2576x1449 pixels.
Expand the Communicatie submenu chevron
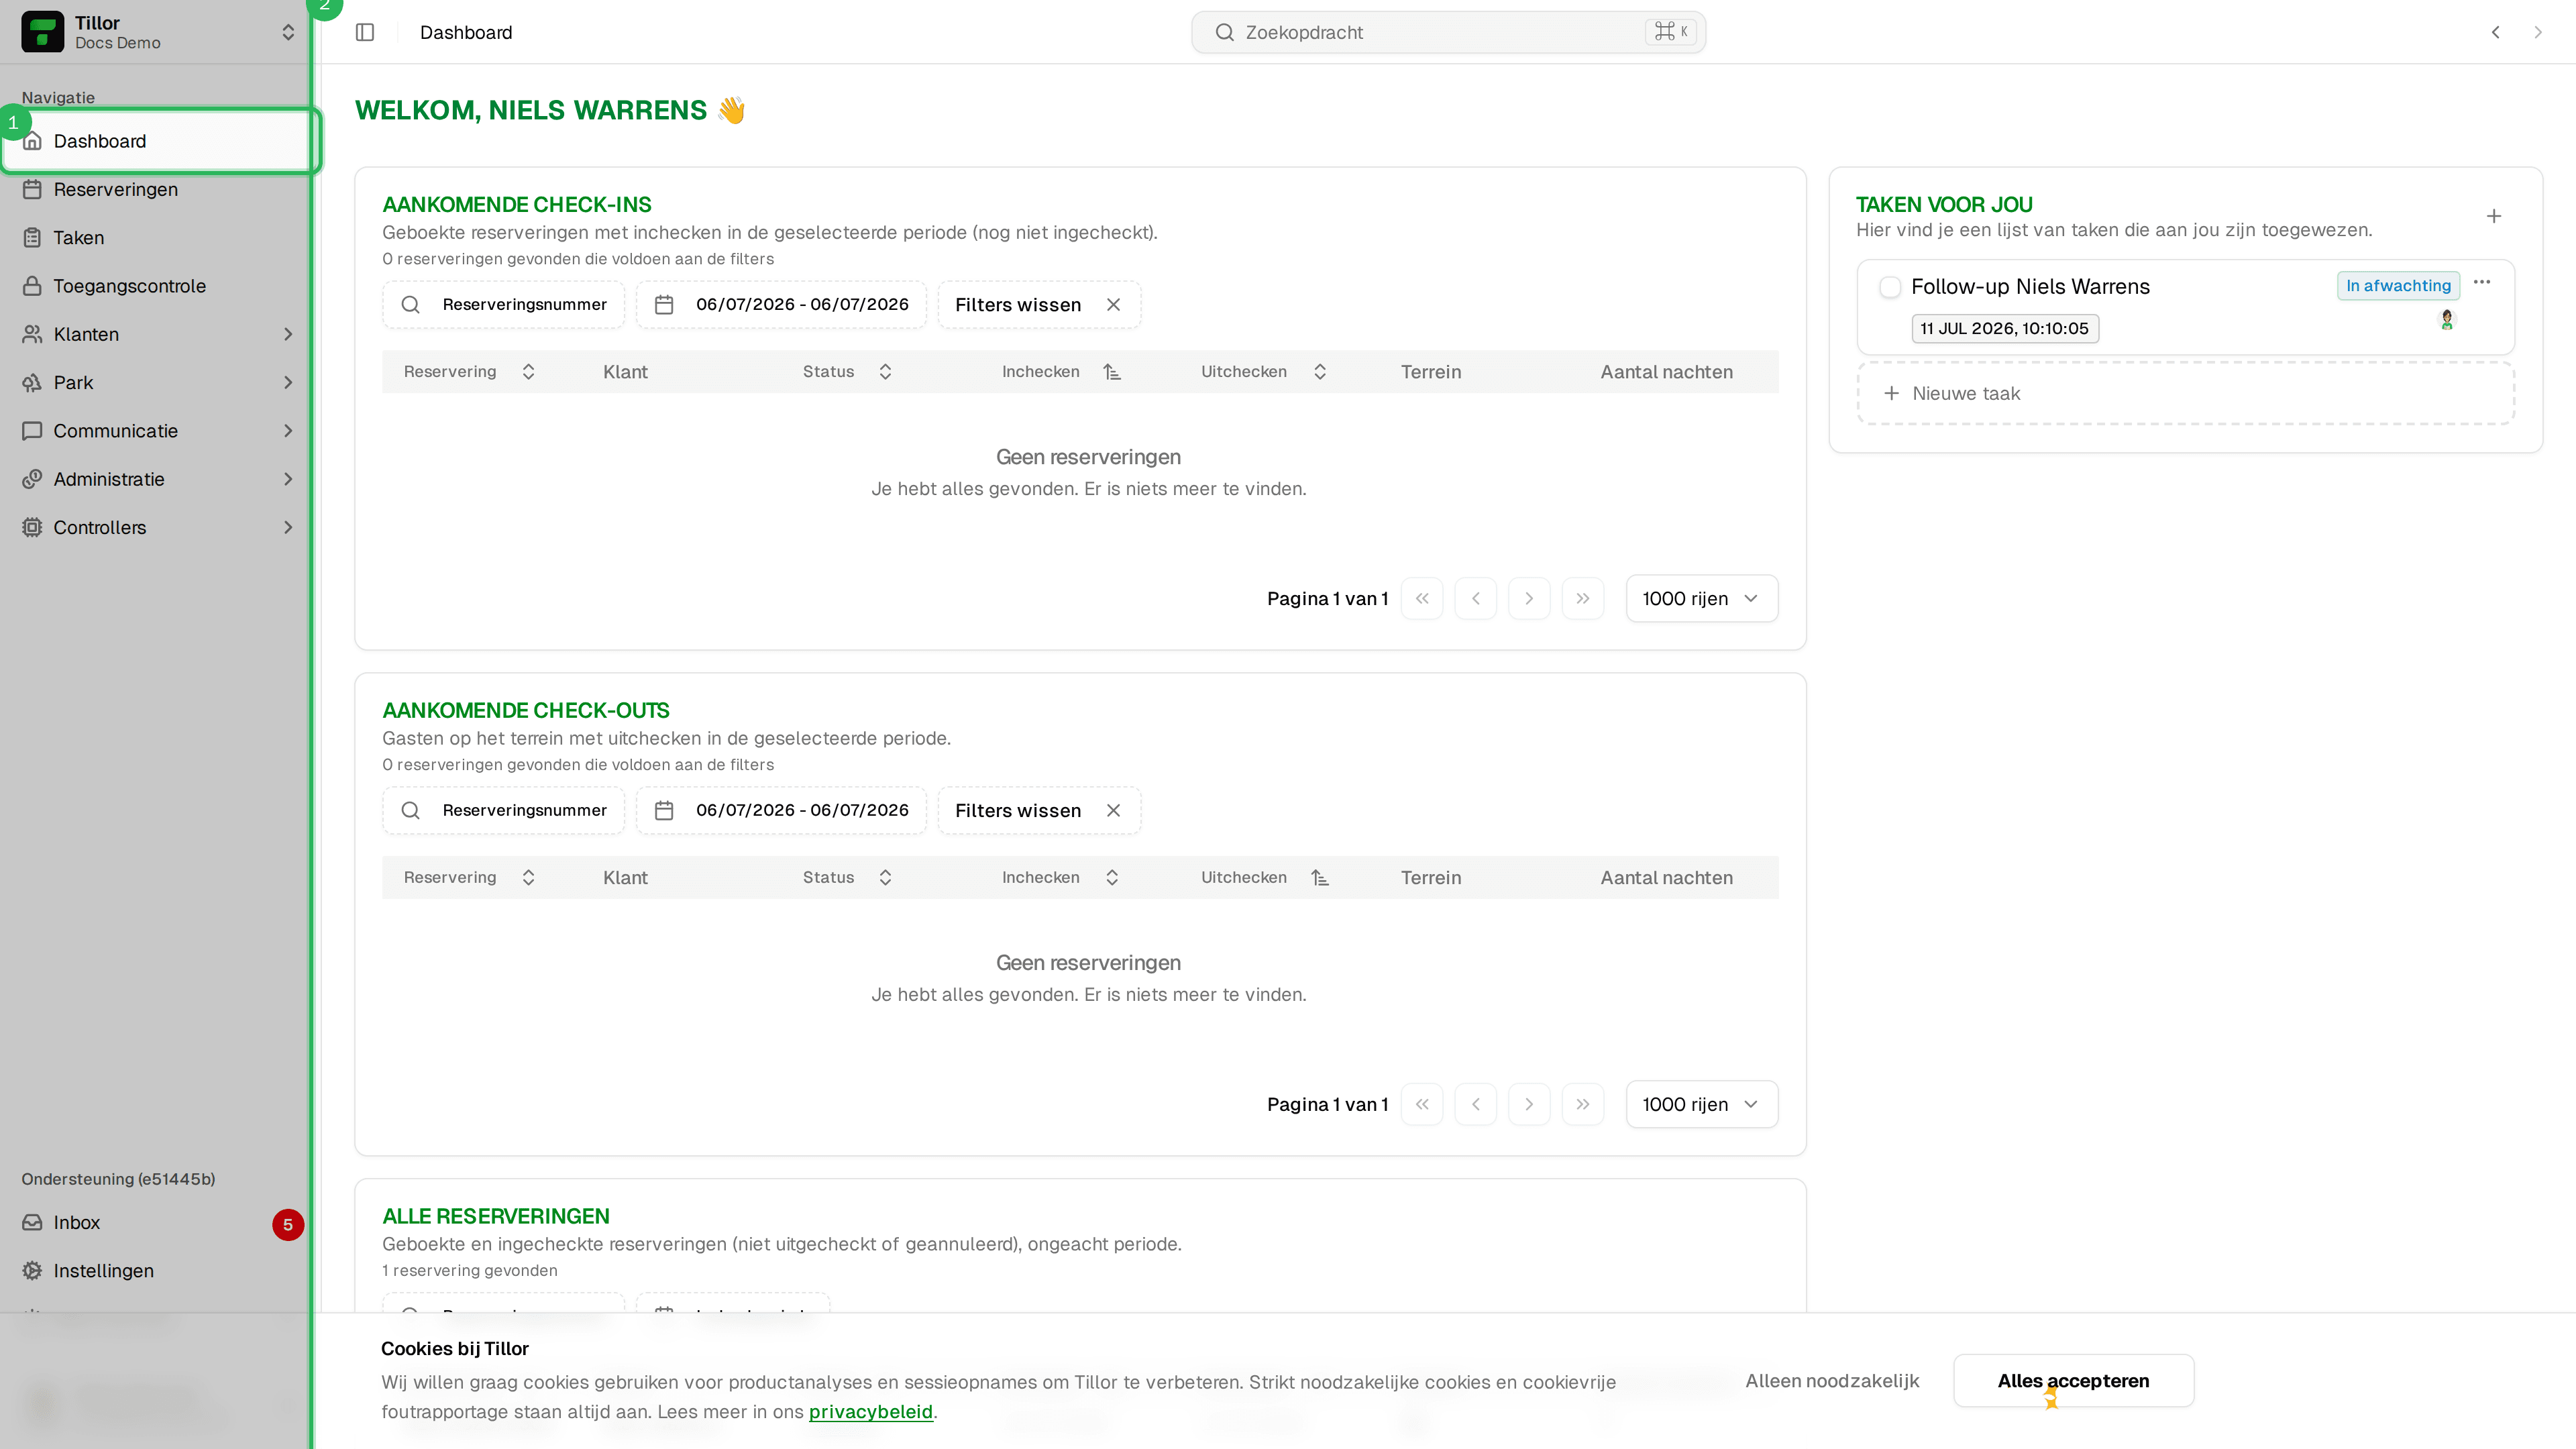click(x=288, y=431)
